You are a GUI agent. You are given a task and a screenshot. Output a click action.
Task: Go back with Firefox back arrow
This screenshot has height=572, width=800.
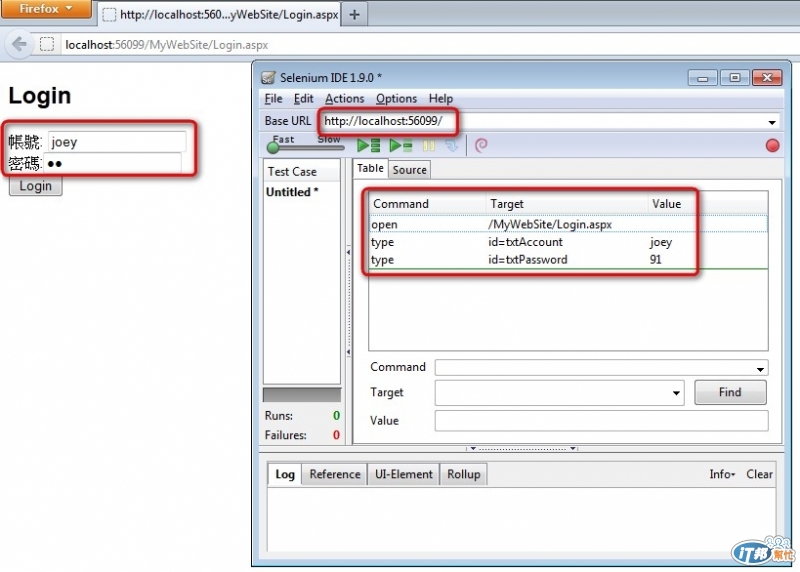[19, 44]
